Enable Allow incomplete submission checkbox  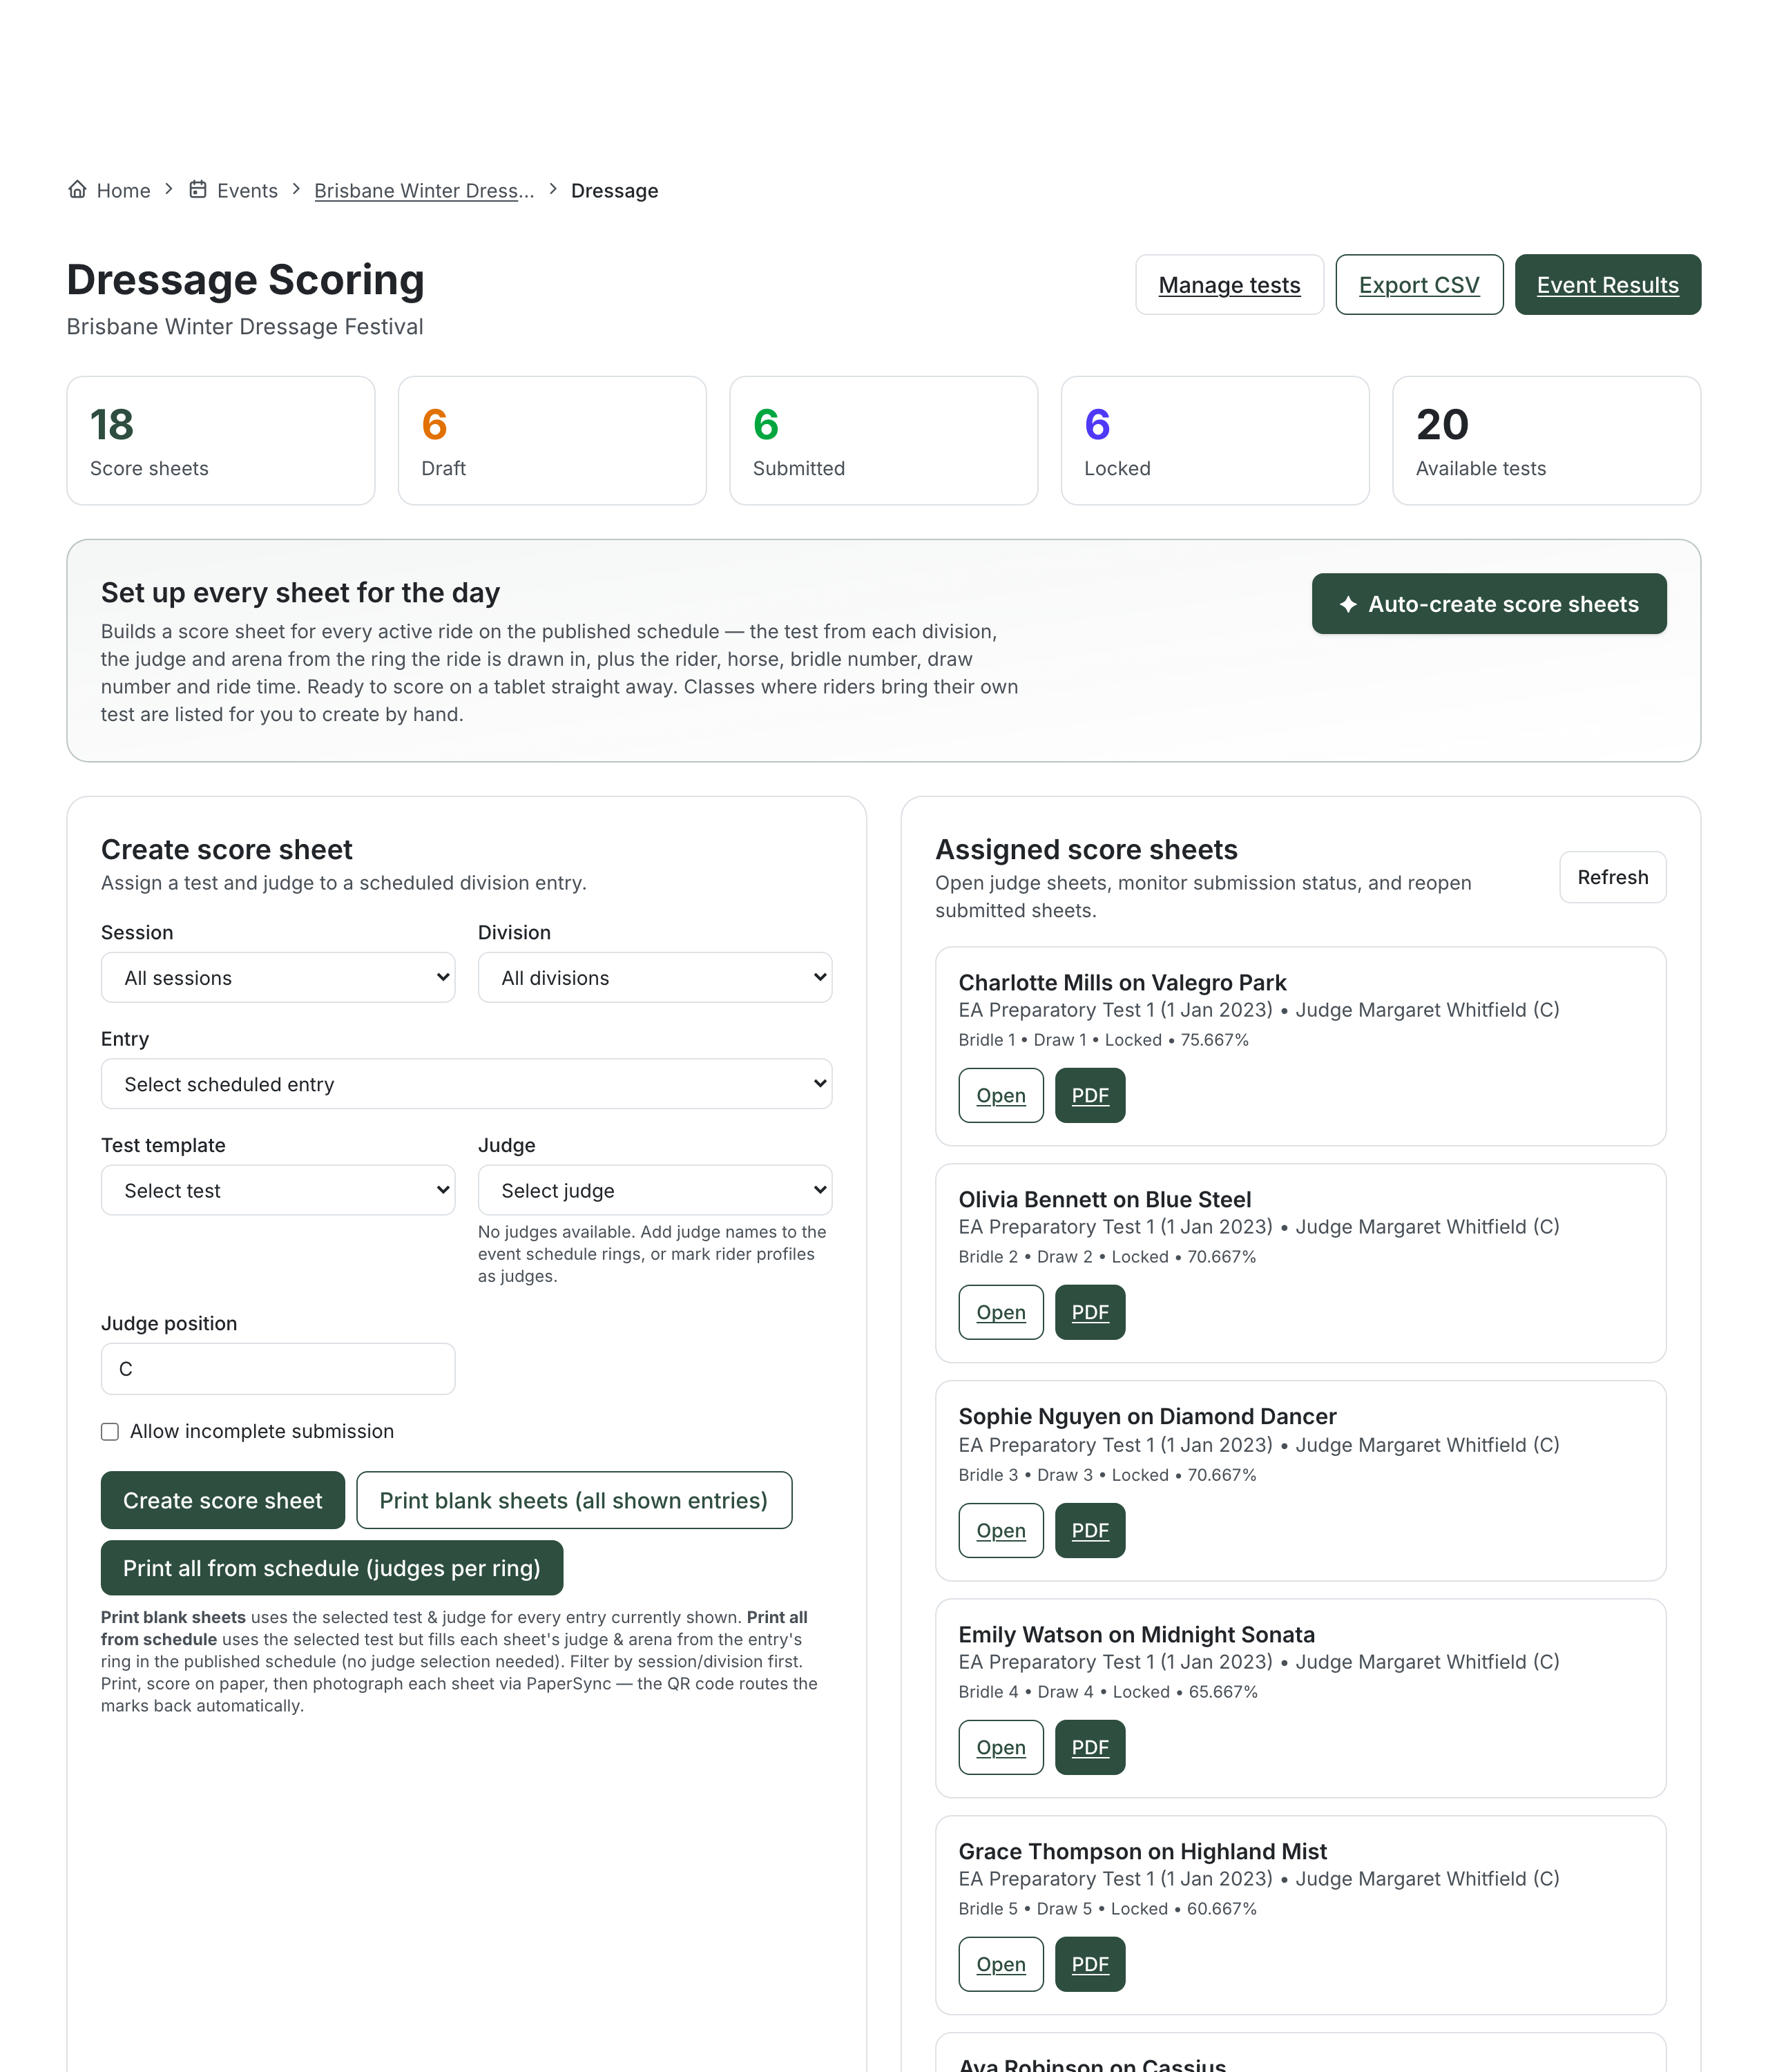pos(110,1432)
